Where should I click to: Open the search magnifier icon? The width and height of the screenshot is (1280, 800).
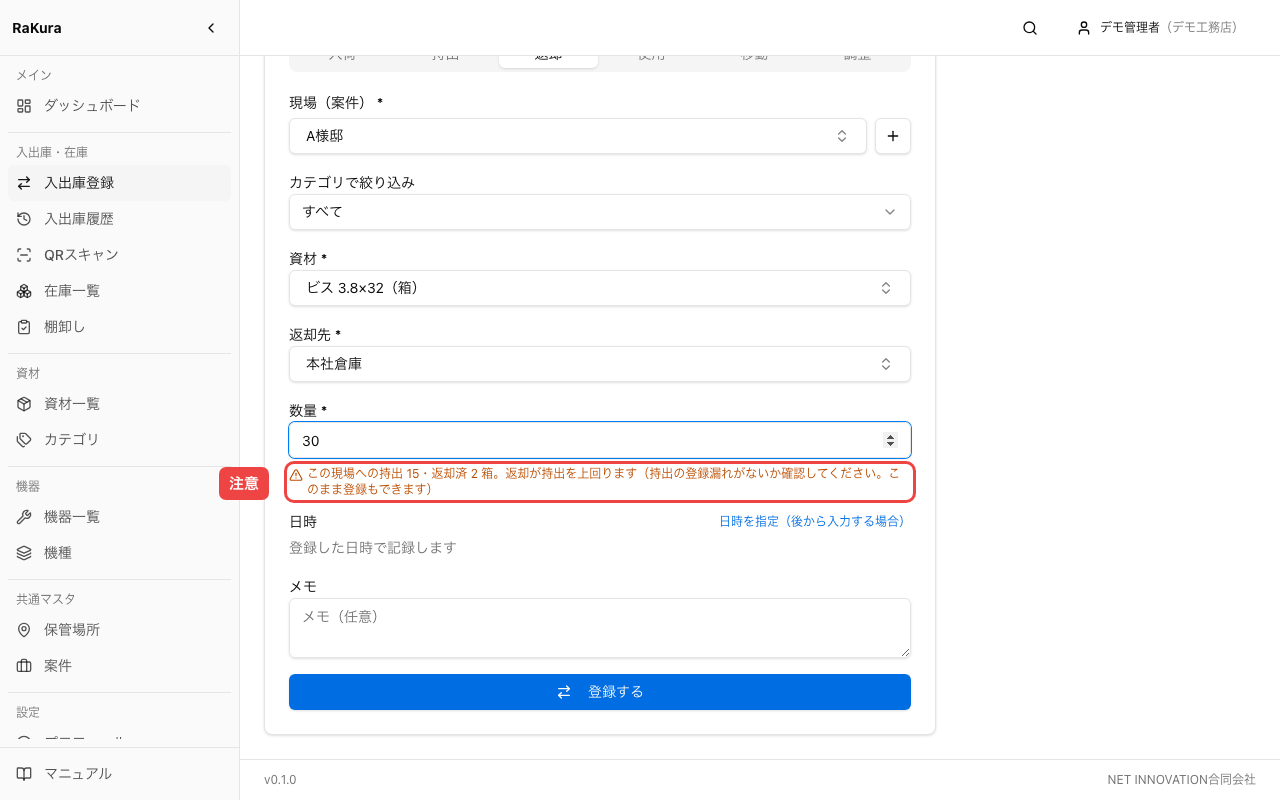coord(1030,28)
